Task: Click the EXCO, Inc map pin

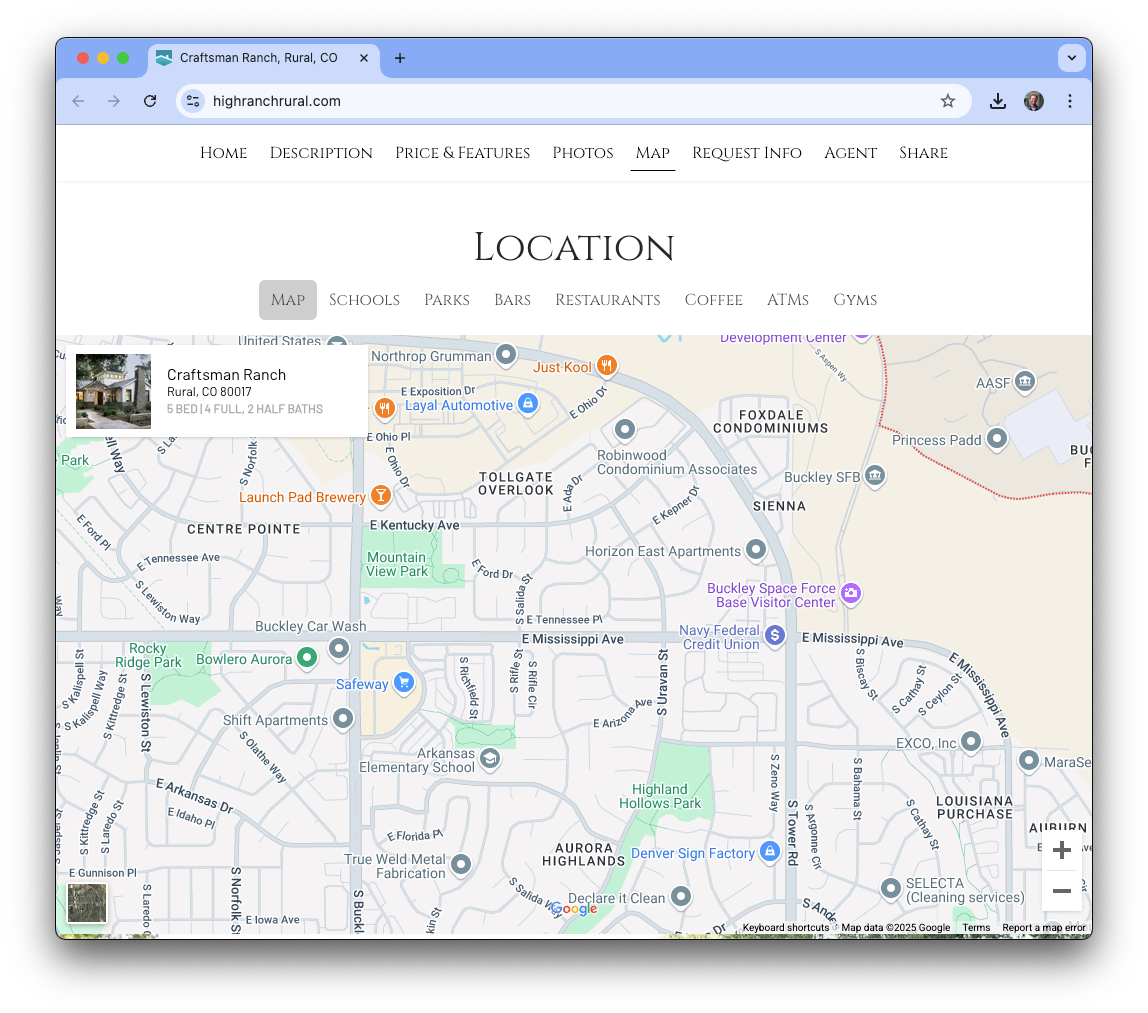Action: [971, 741]
